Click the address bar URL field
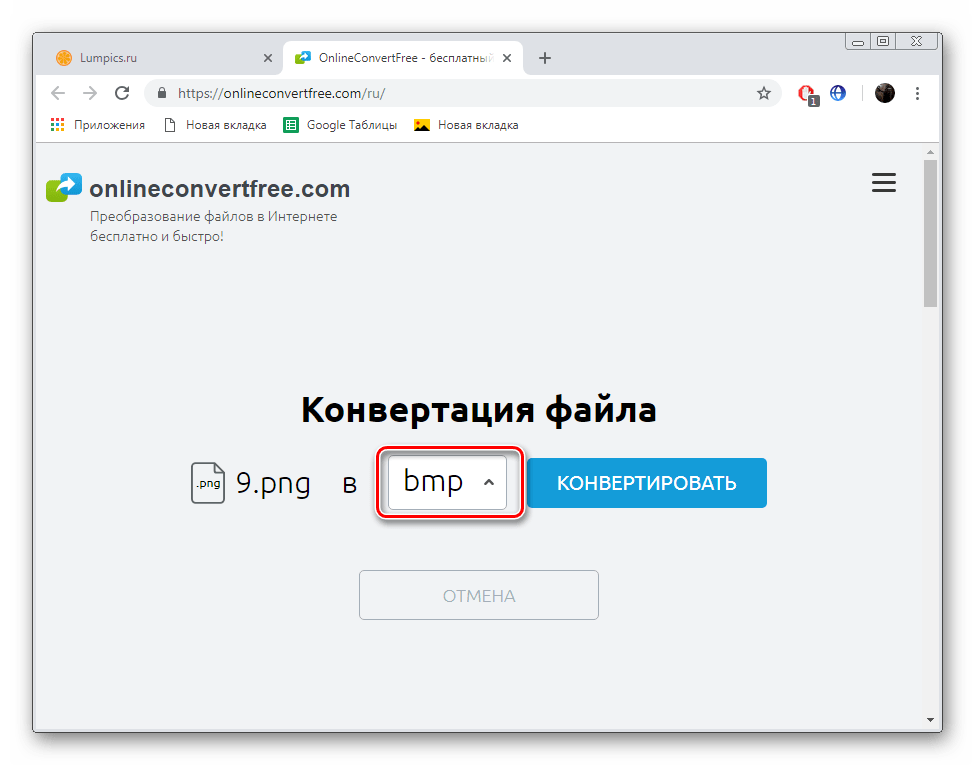The width and height of the screenshot is (975, 765). click(450, 93)
